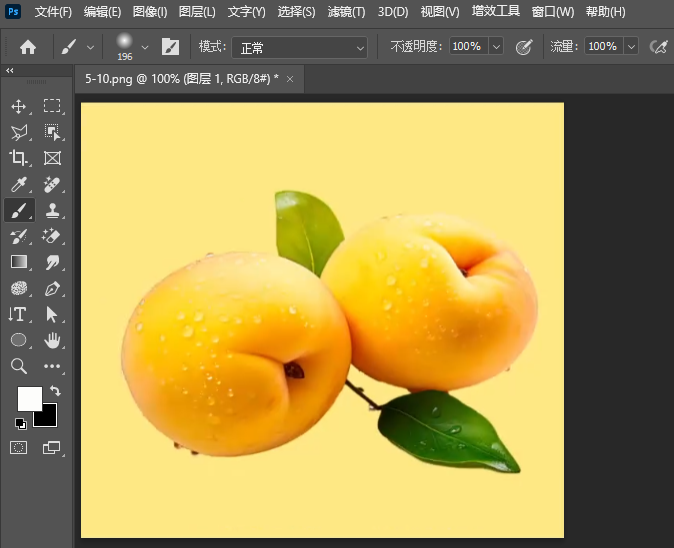Screen dimensions: 674x548
Task: Swap foreground and background colors
Action: point(55,391)
